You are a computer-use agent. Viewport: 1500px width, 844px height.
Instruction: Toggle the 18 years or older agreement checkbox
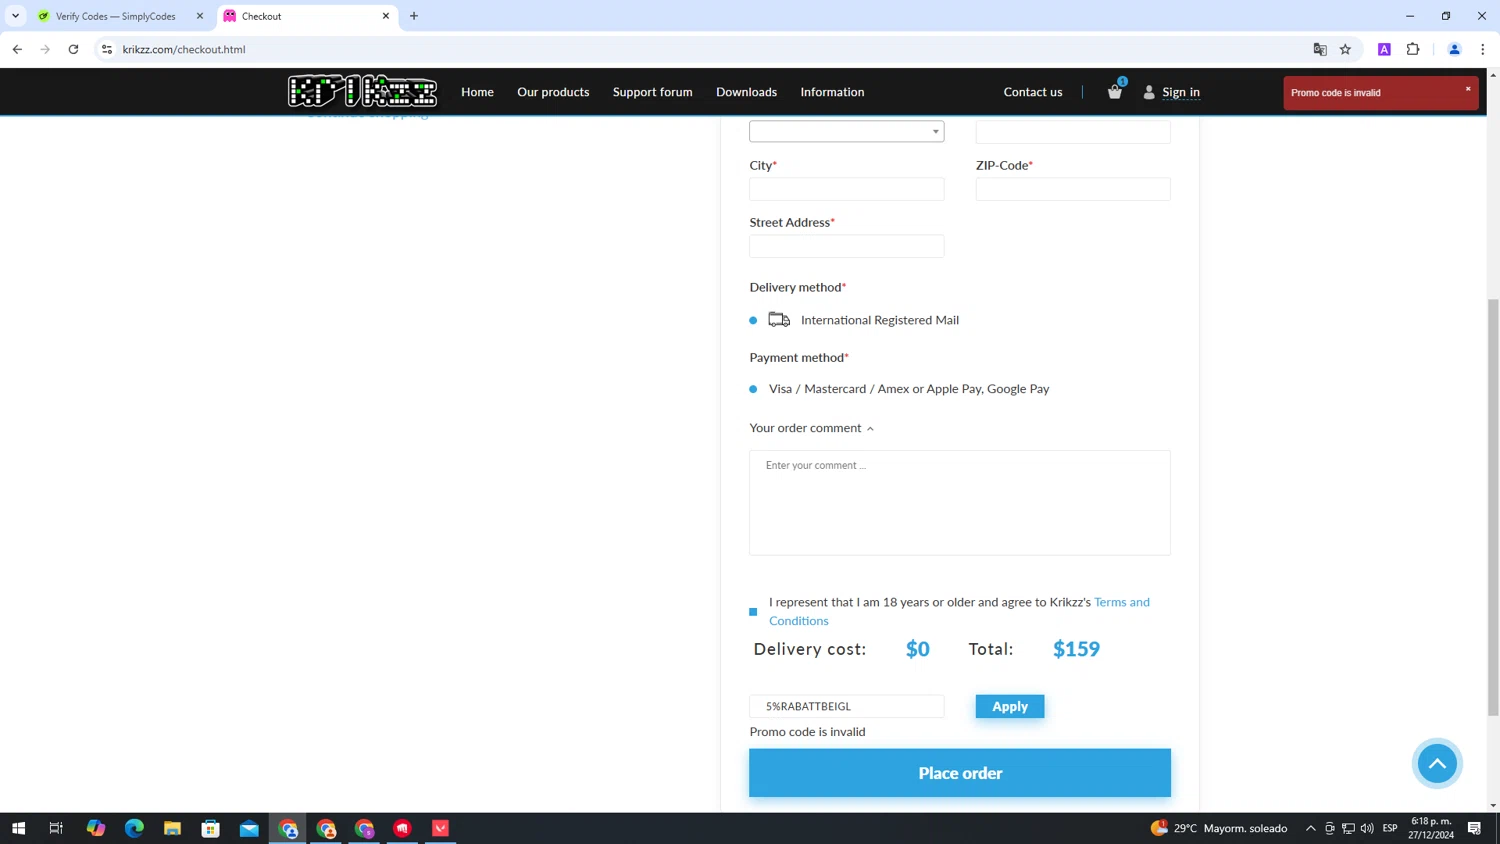(x=753, y=612)
